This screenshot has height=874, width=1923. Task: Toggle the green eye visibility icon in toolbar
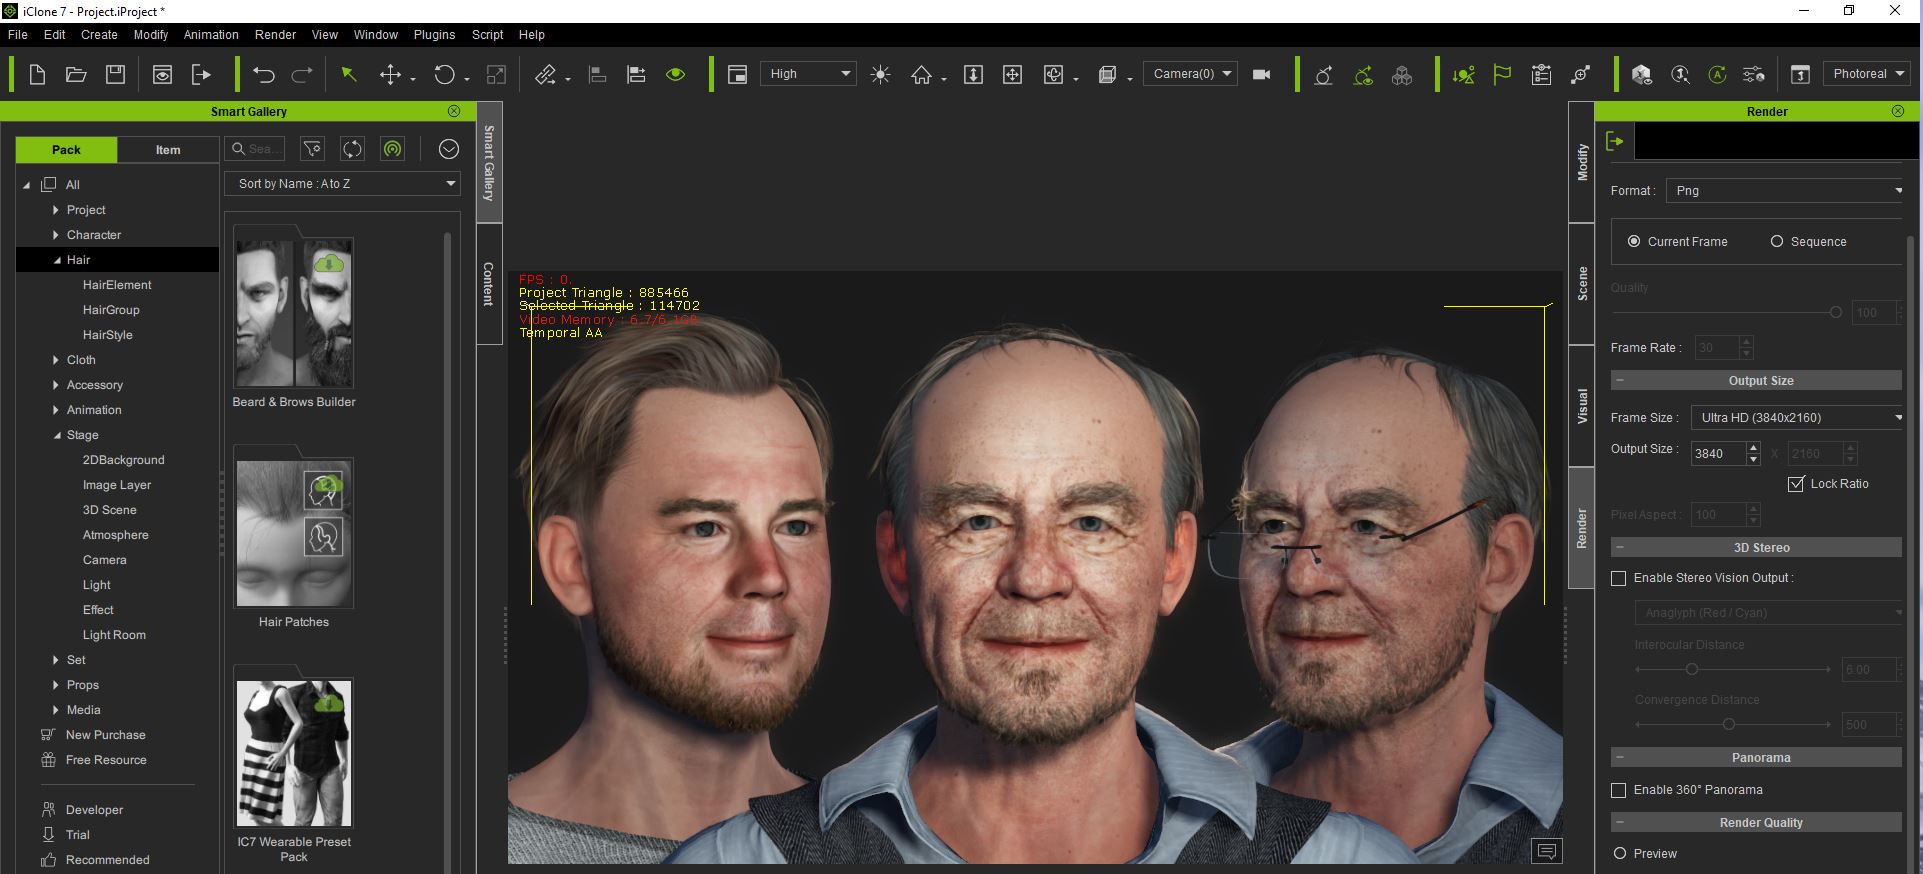(x=676, y=74)
